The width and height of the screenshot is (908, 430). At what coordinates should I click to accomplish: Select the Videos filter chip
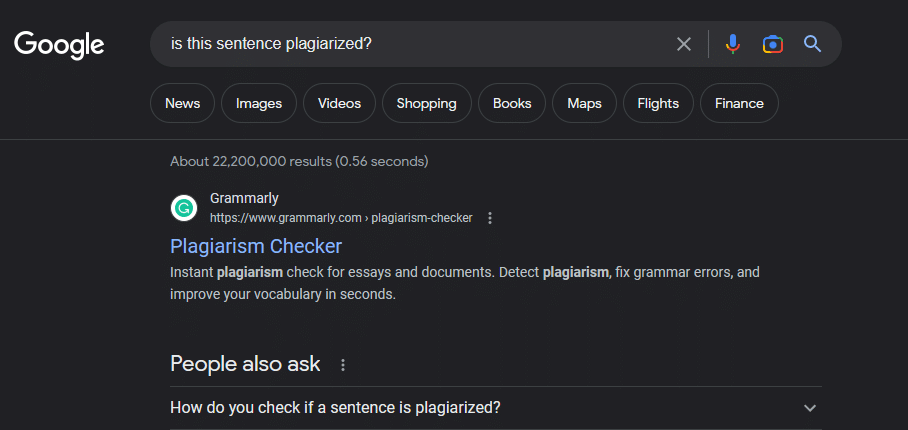click(339, 103)
